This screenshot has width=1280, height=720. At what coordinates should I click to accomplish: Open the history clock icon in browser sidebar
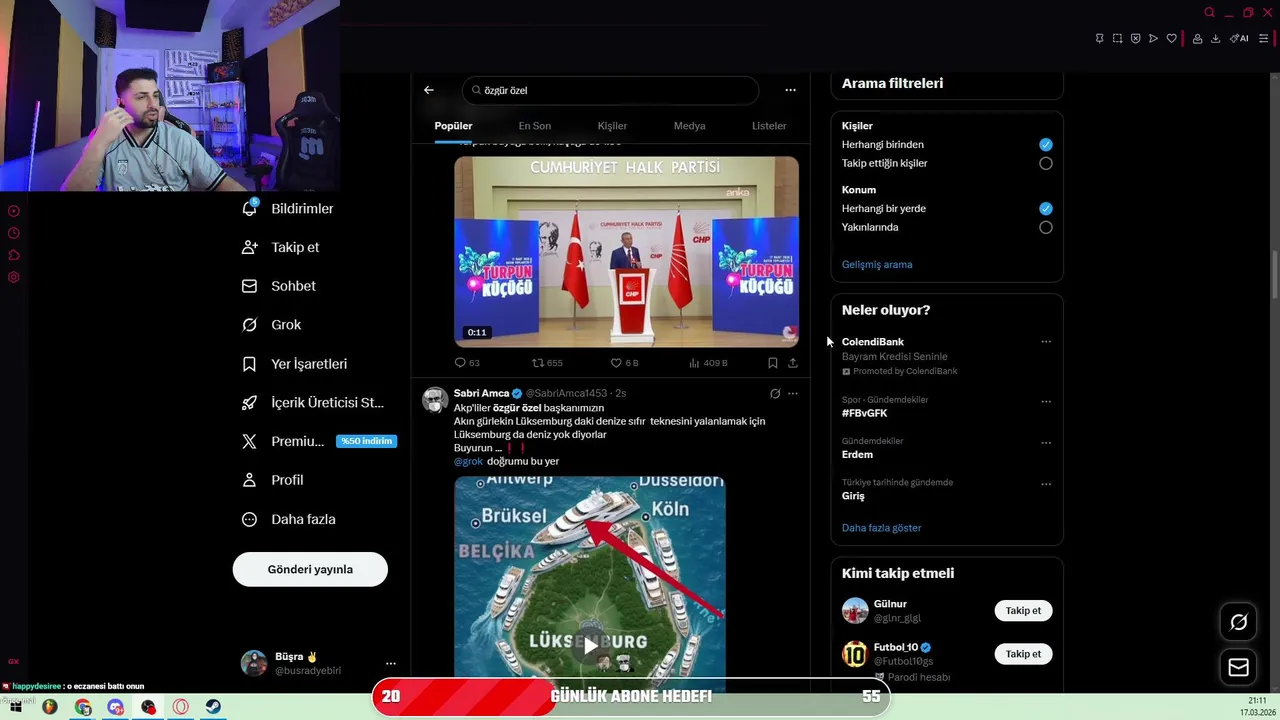14,233
